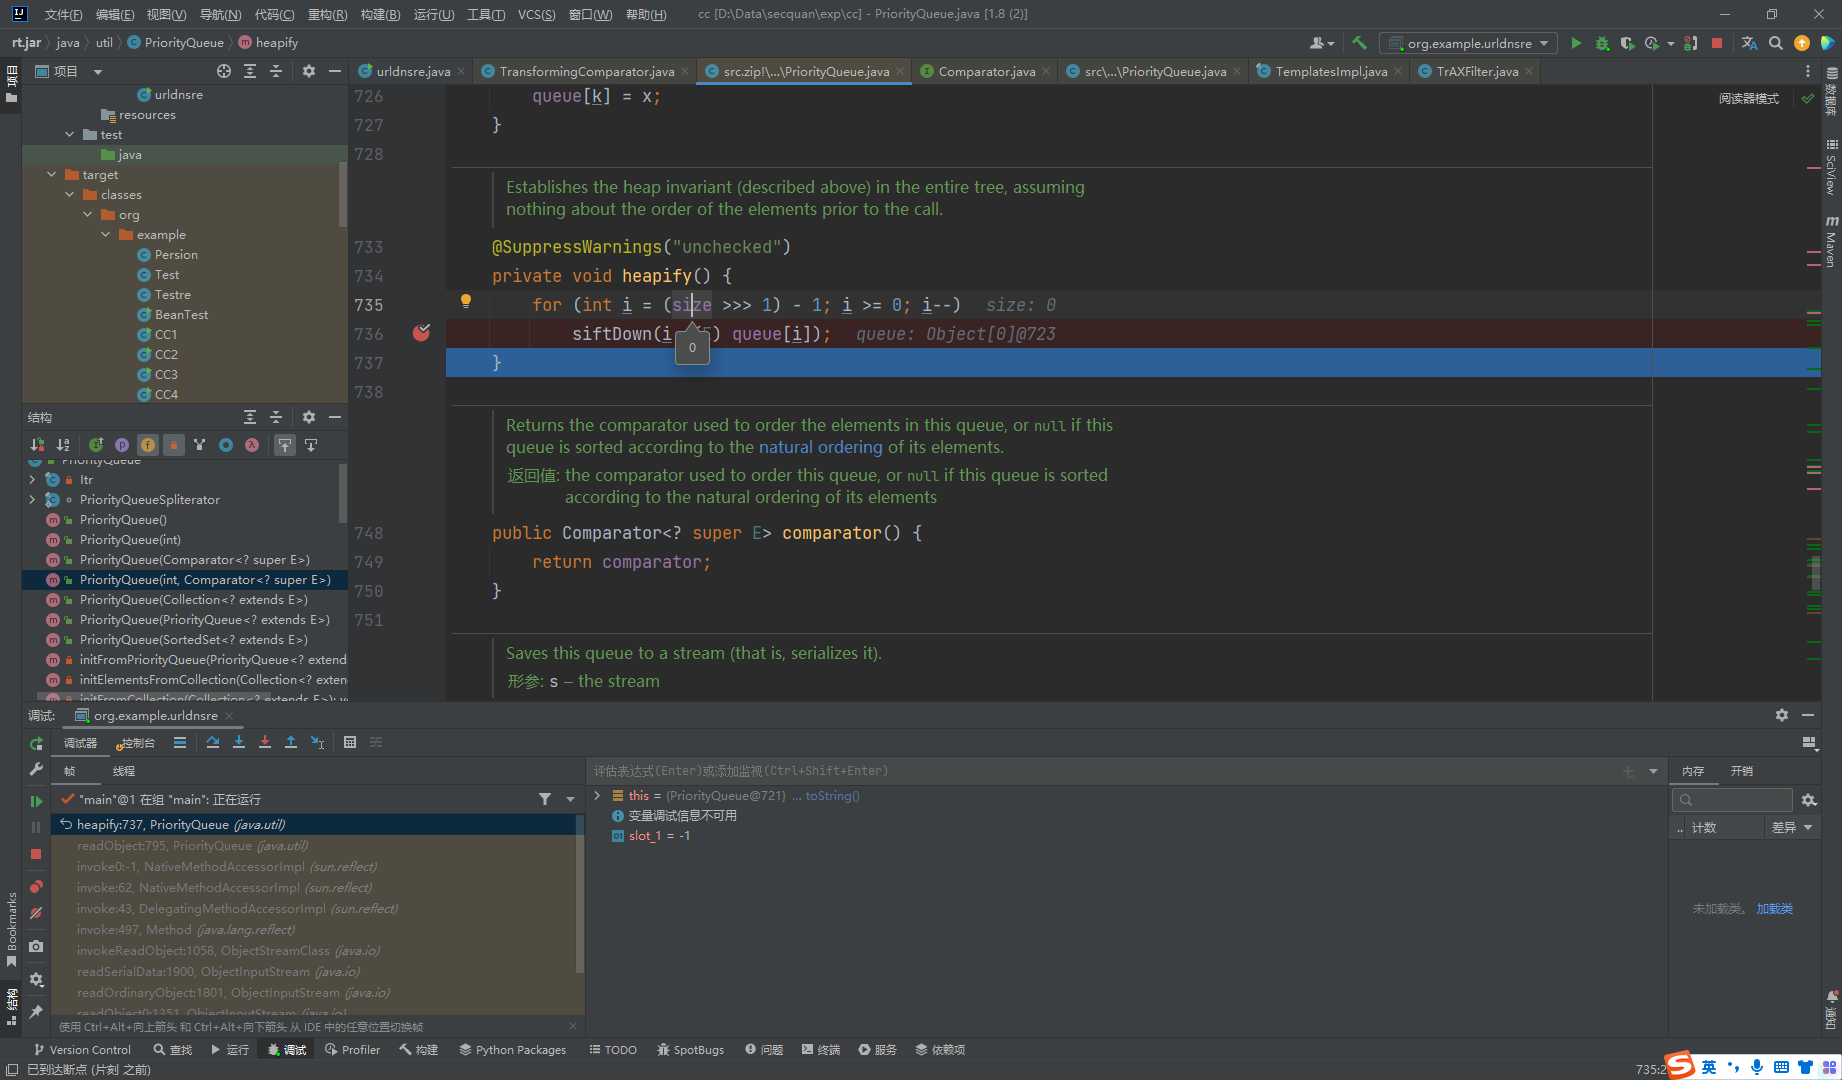The height and width of the screenshot is (1080, 1842).
Task: Click the memory tab search field
Action: click(x=1733, y=800)
